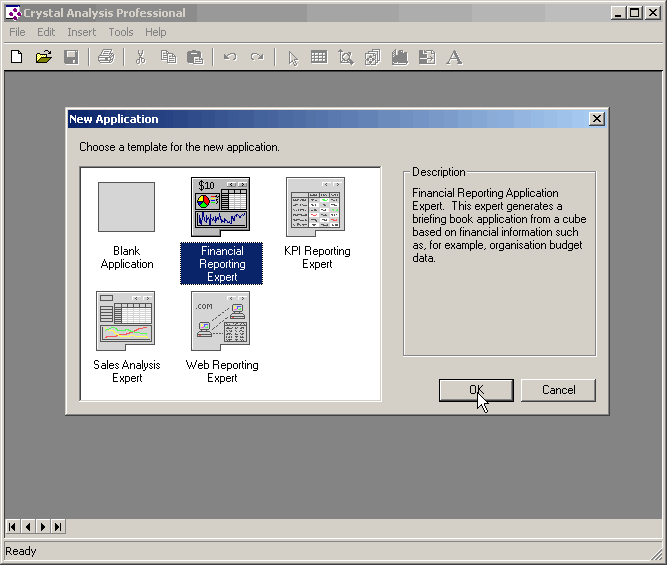667x565 pixels.
Task: Click the text object A icon
Action: click(454, 57)
